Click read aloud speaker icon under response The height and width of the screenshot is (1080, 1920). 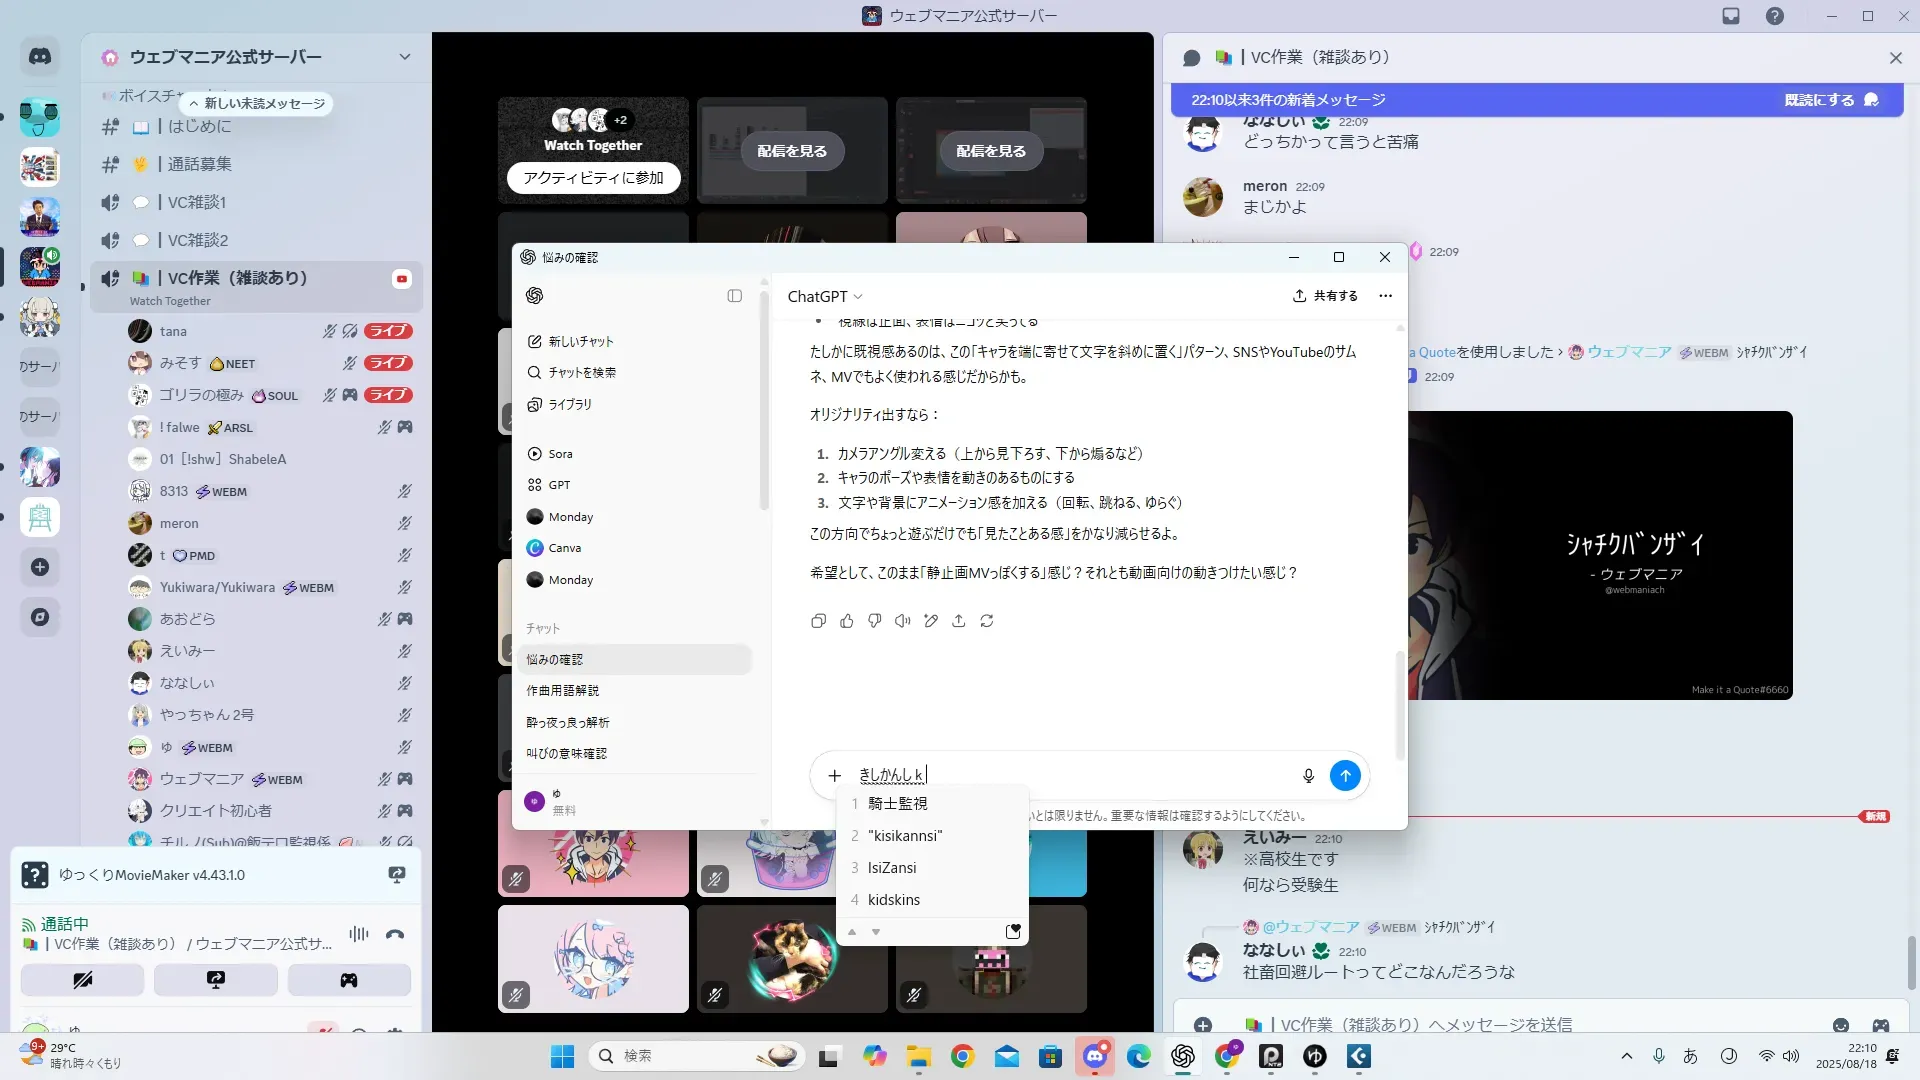(x=902, y=621)
